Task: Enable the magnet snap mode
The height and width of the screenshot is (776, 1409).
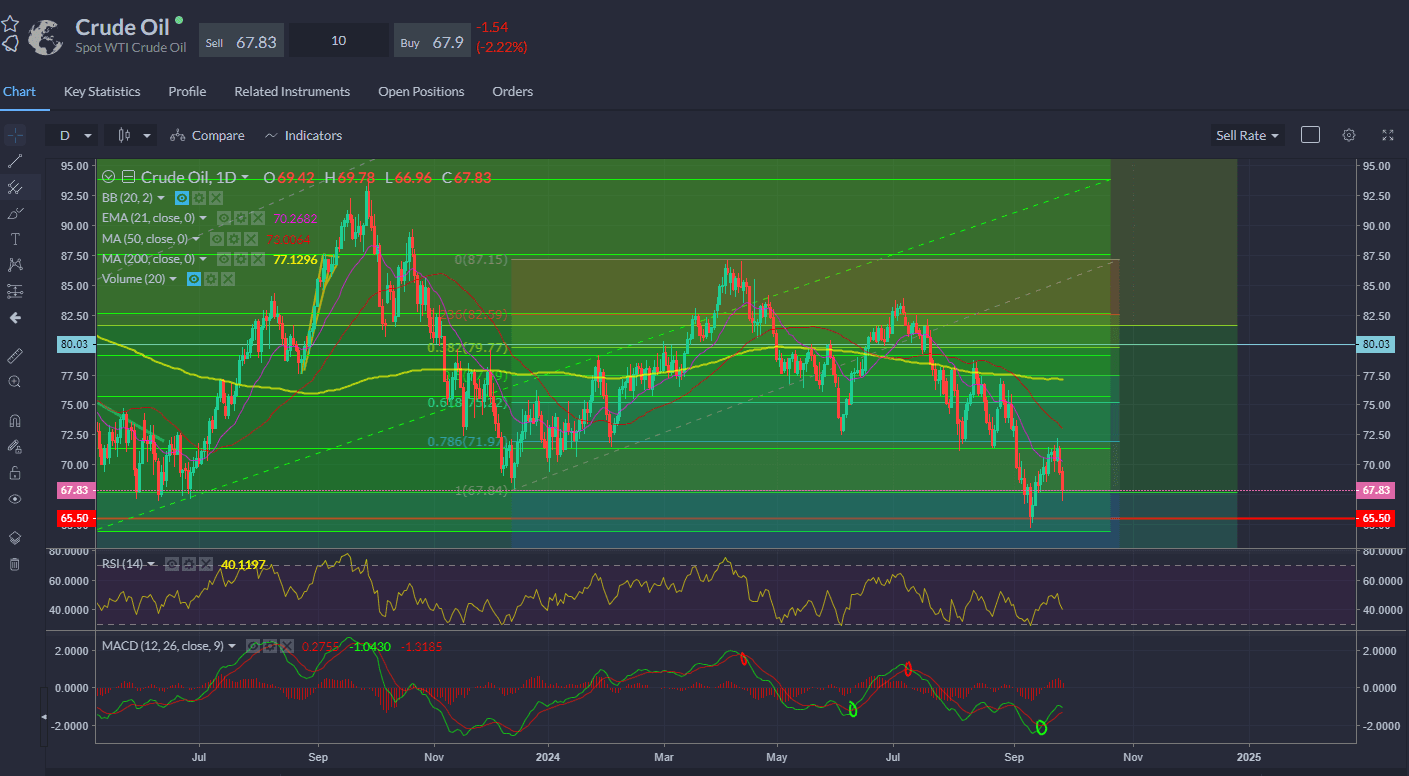Action: [x=14, y=420]
